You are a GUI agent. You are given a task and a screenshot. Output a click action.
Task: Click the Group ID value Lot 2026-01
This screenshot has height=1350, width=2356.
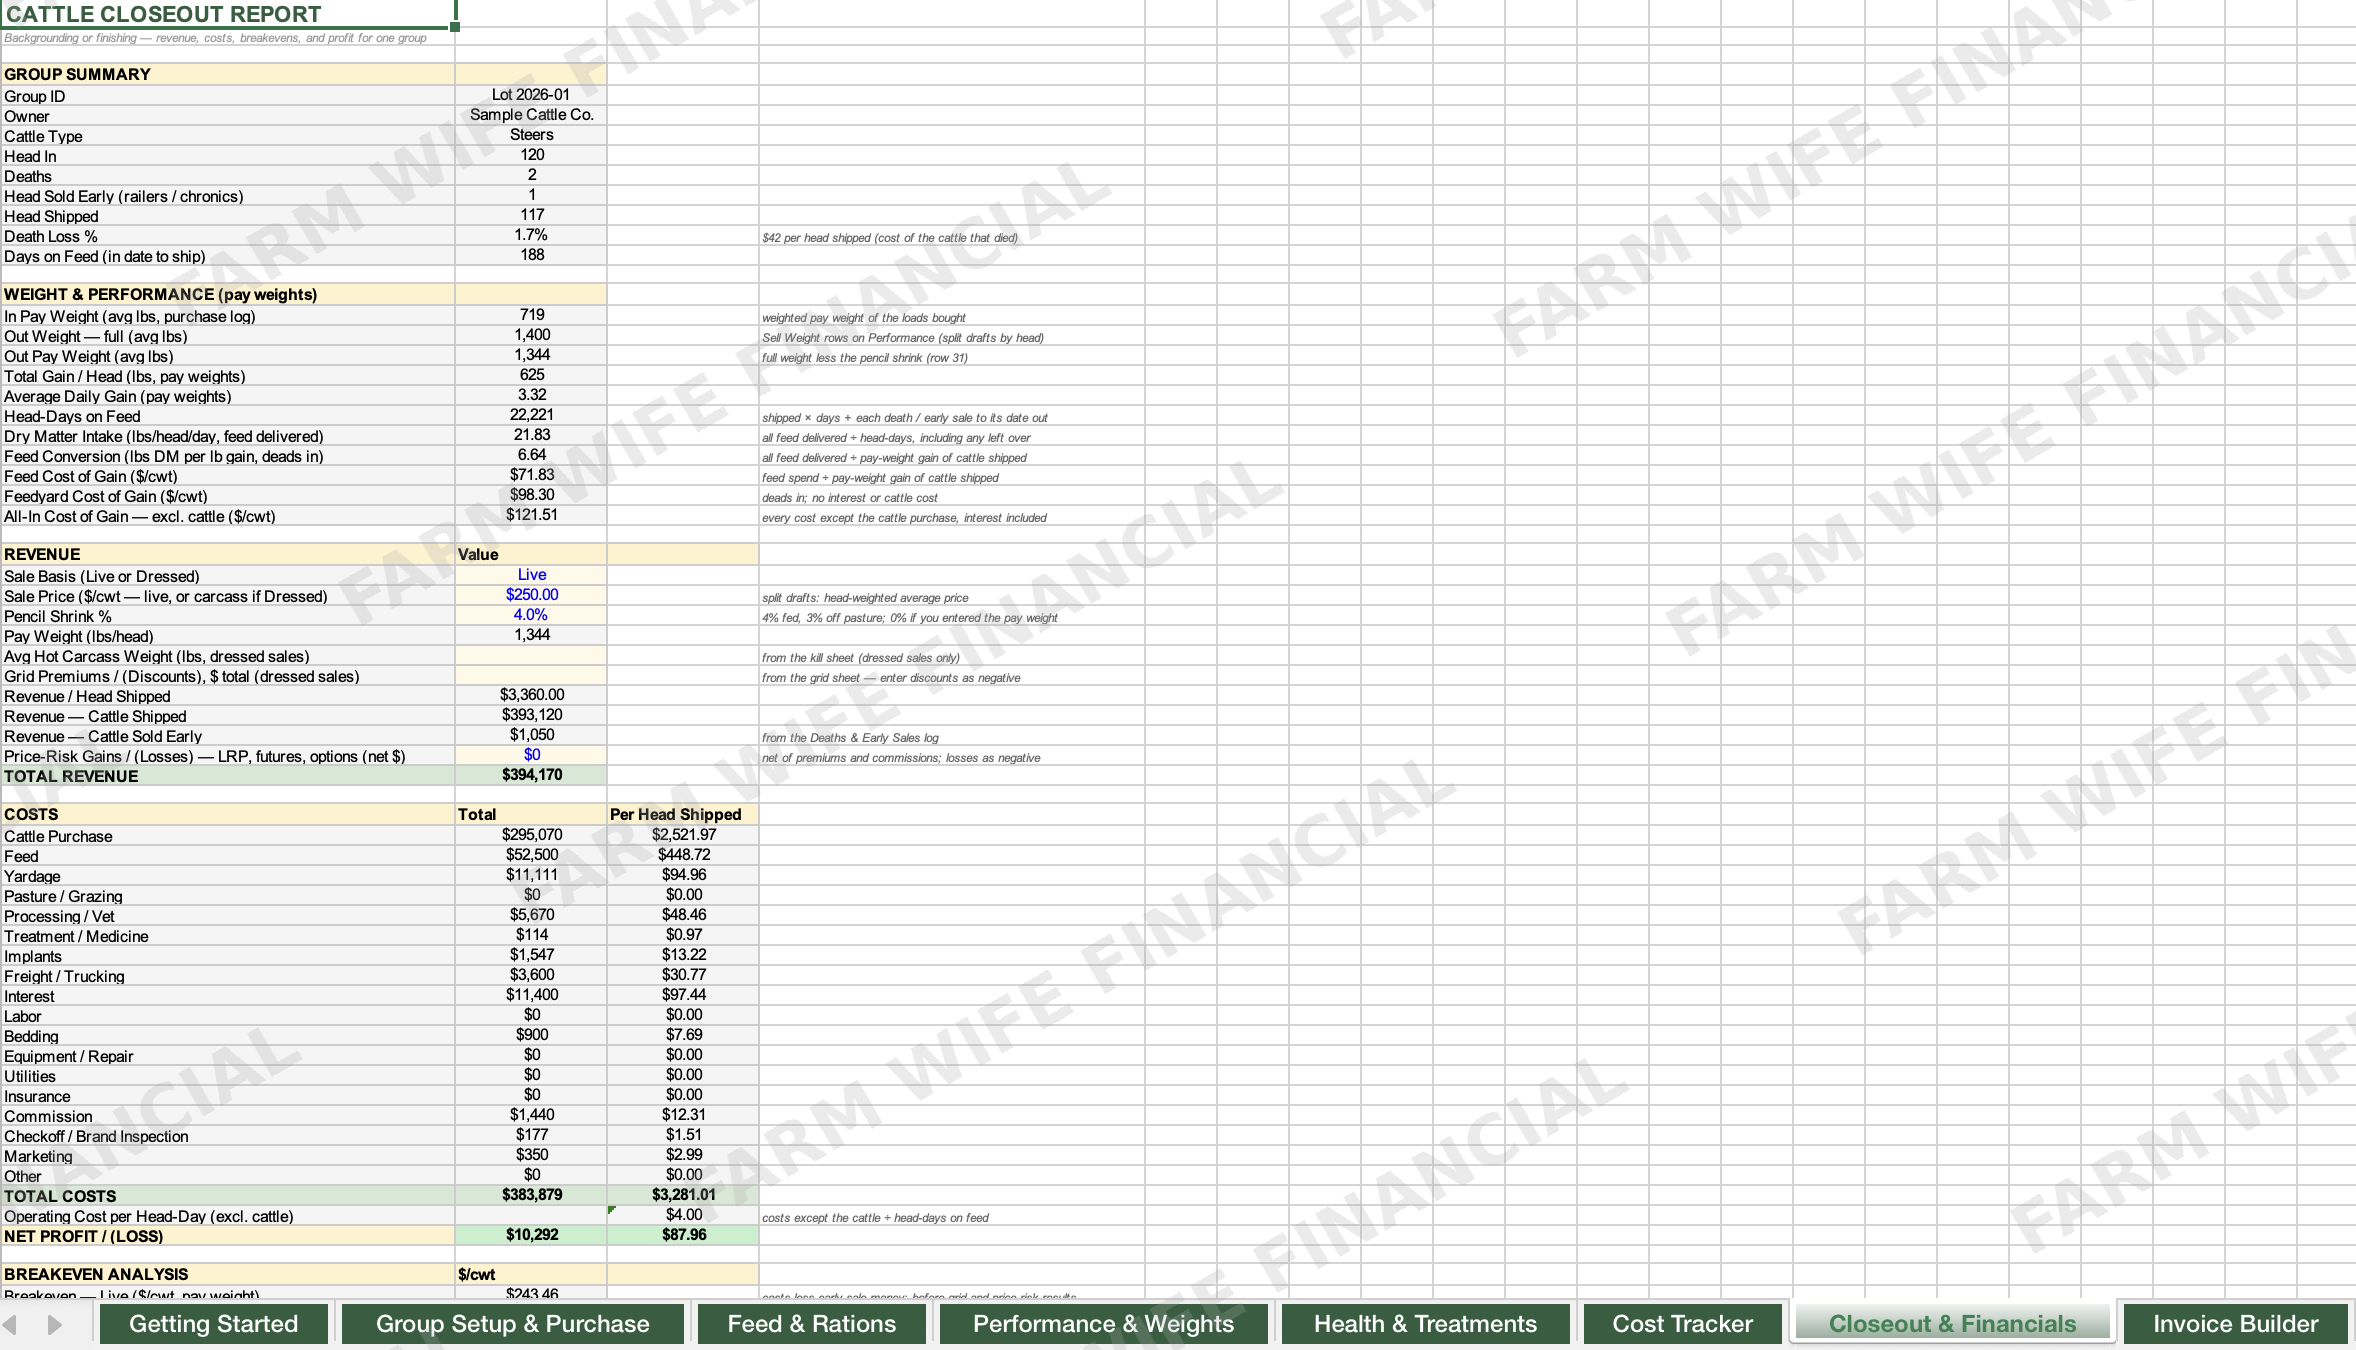531,95
